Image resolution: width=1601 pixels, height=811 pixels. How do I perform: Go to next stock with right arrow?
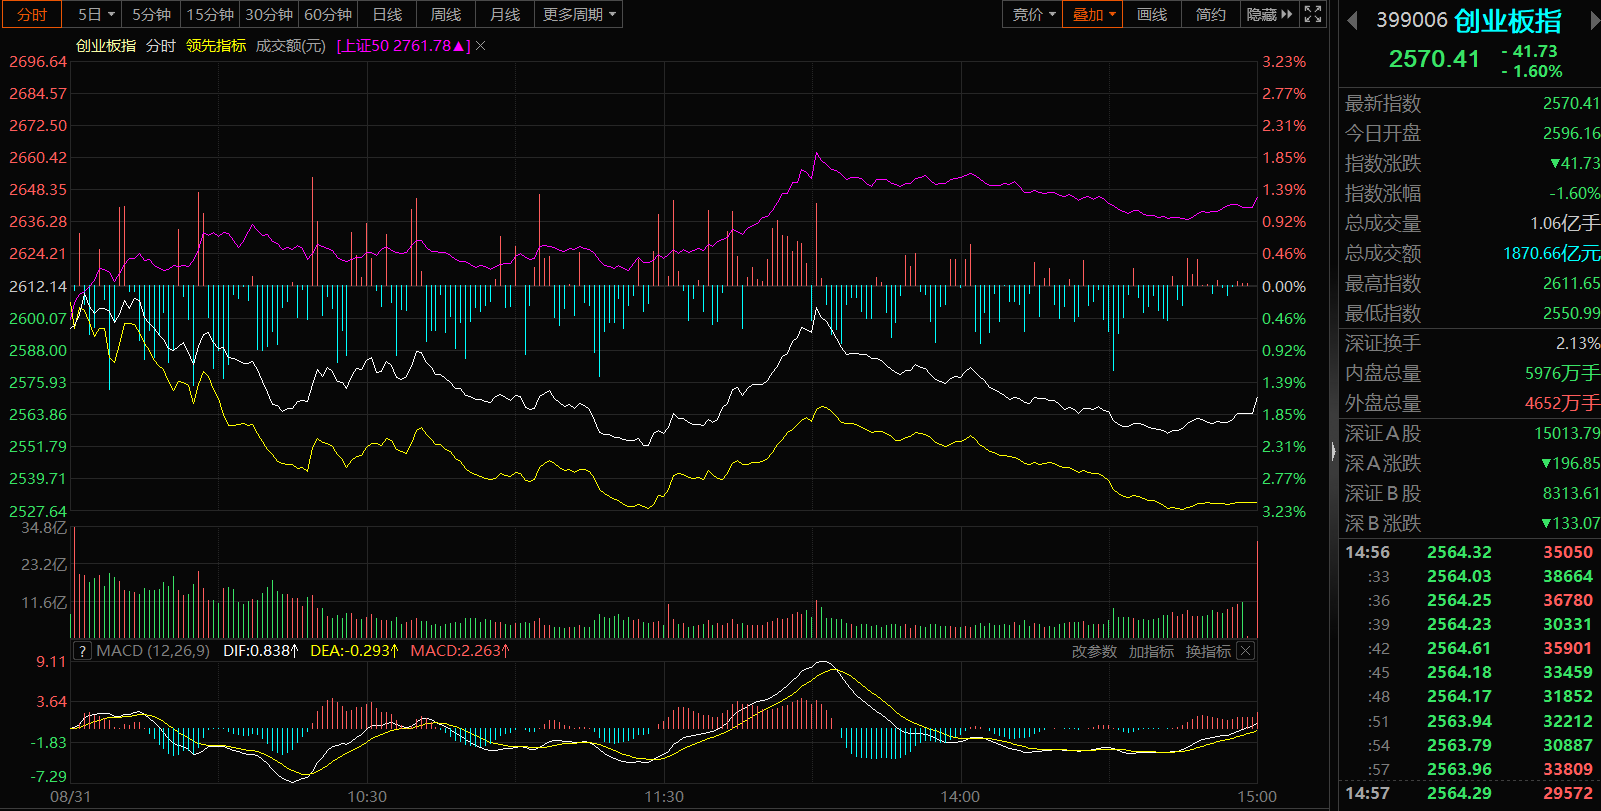1594,21
